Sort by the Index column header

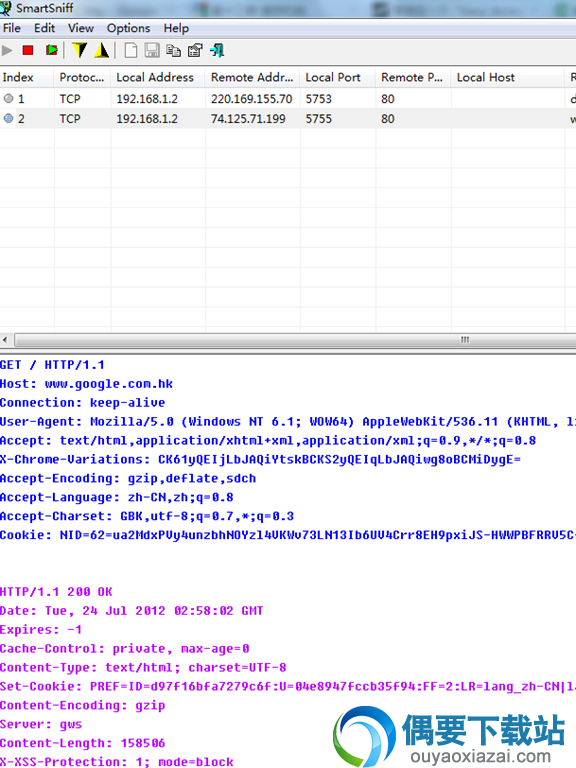click(27, 77)
